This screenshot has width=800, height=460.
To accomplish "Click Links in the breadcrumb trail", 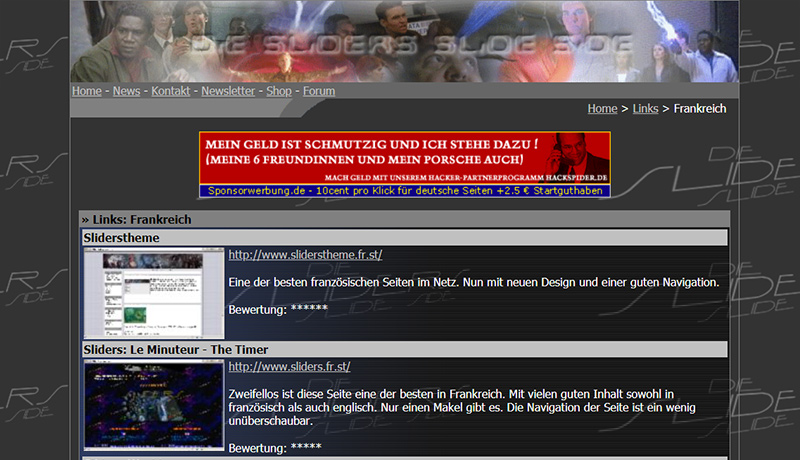I will tap(645, 109).
